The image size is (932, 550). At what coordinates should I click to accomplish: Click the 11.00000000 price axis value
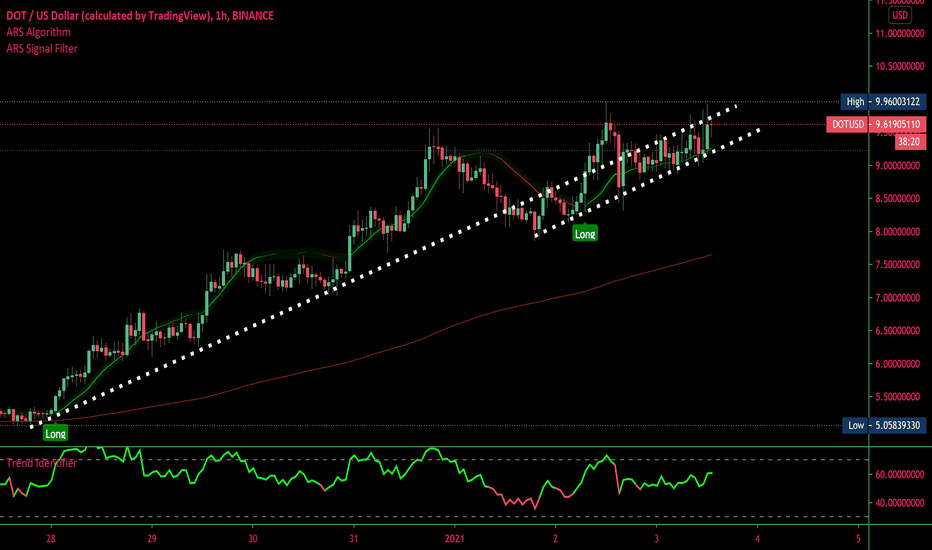(x=900, y=33)
